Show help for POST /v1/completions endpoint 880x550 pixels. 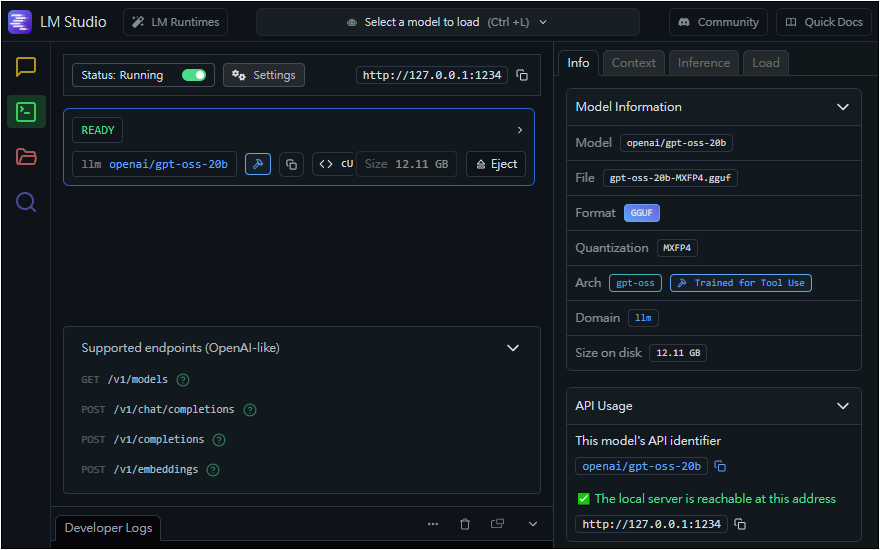[x=219, y=439]
